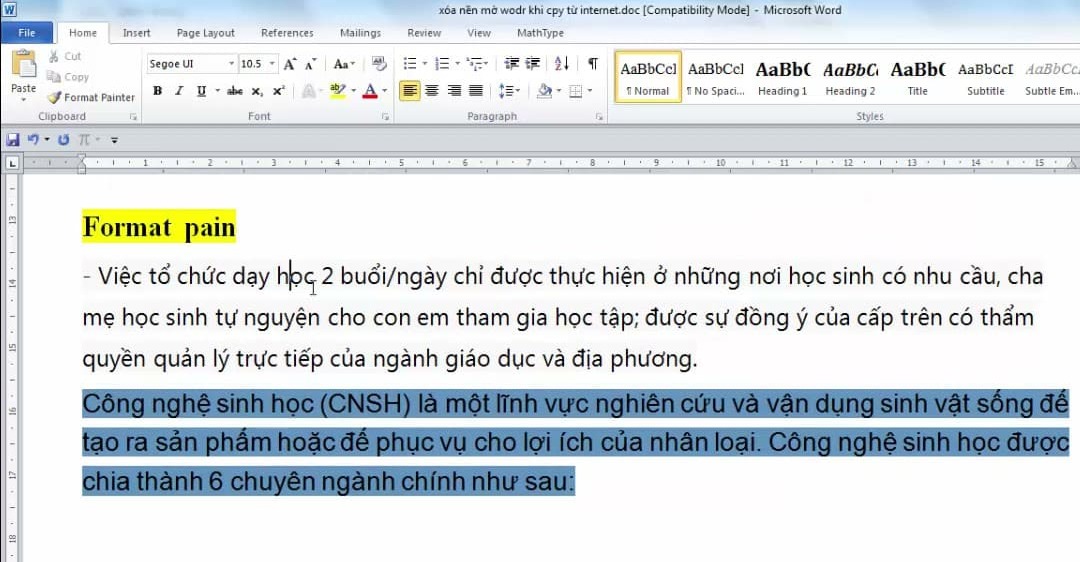Open the font color dropdown arrow
Screen dimensions: 1080x562
point(384,91)
